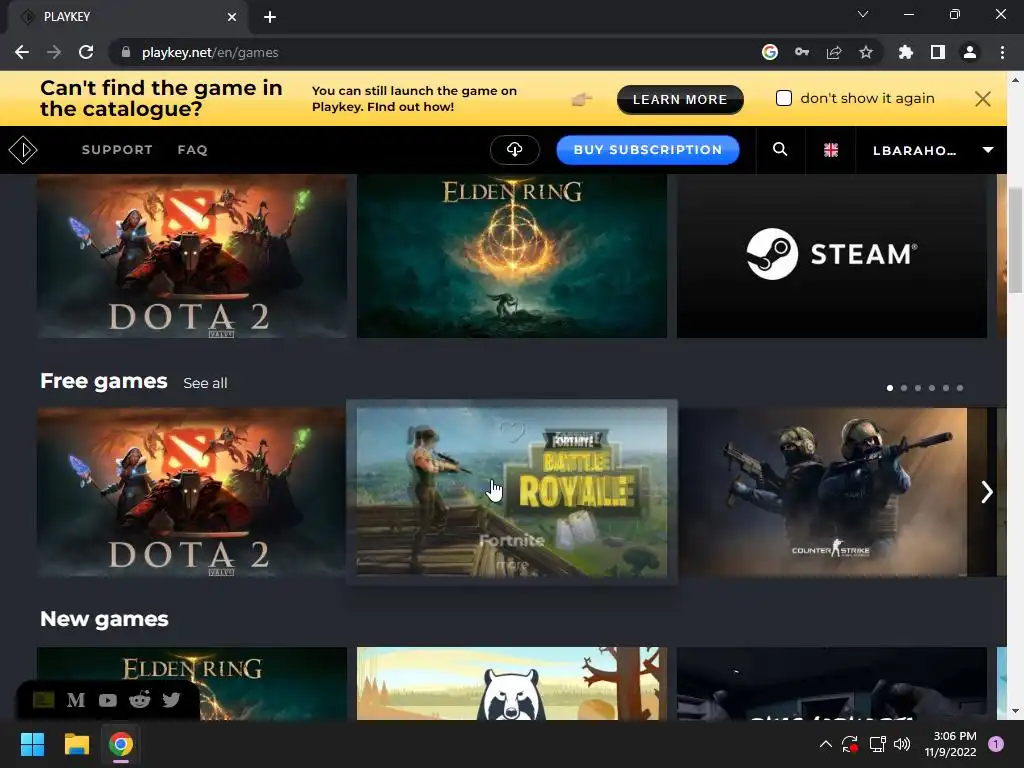View site info via the lock icon
The width and height of the screenshot is (1024, 768).
coord(126,52)
